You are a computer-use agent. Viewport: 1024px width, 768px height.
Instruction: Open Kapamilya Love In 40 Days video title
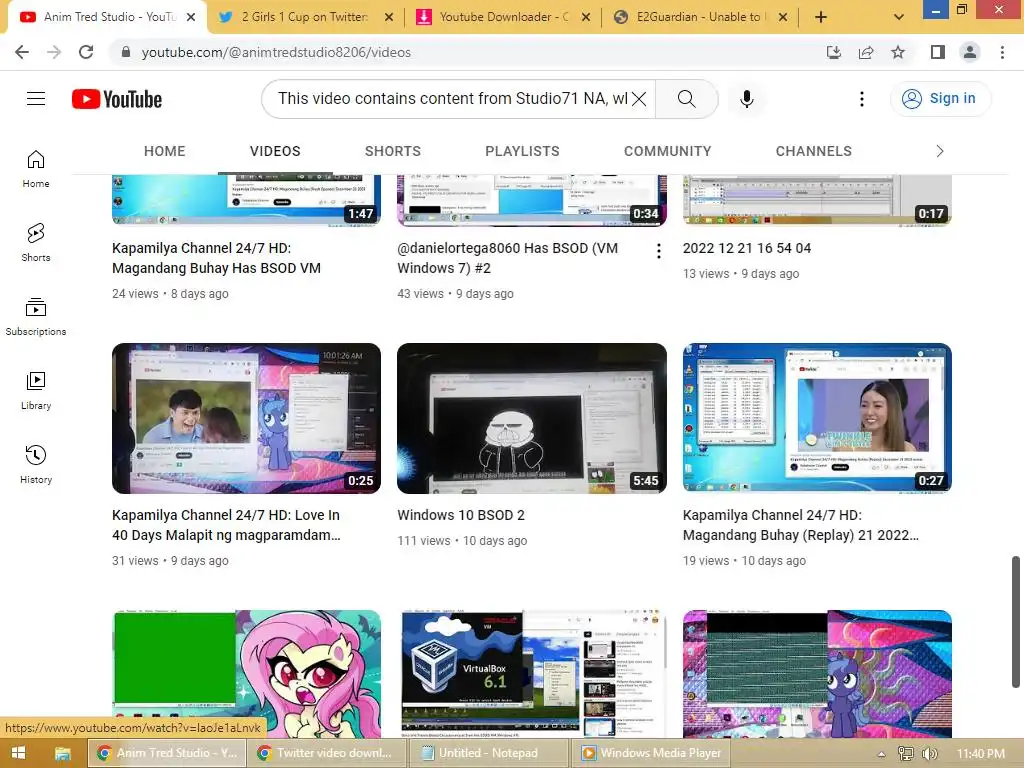pos(226,525)
